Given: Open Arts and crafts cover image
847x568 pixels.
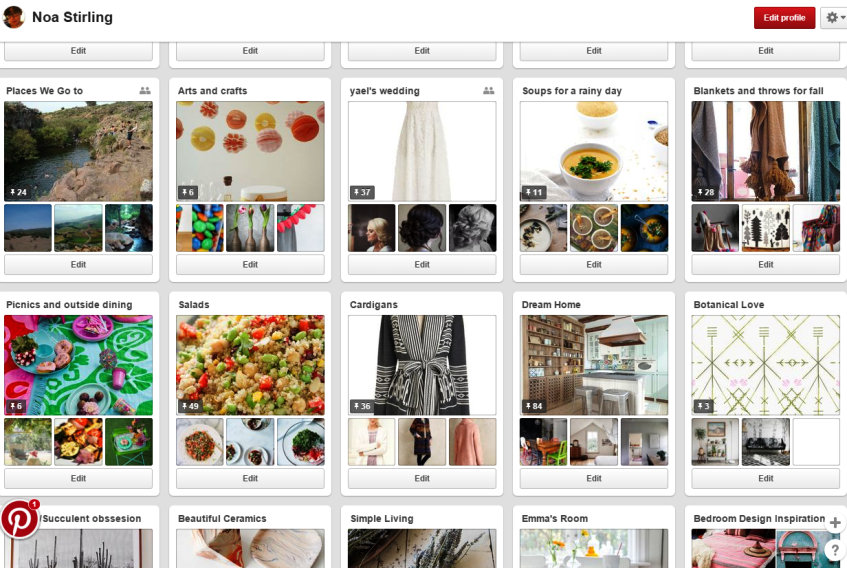Looking at the screenshot, I should [x=250, y=151].
